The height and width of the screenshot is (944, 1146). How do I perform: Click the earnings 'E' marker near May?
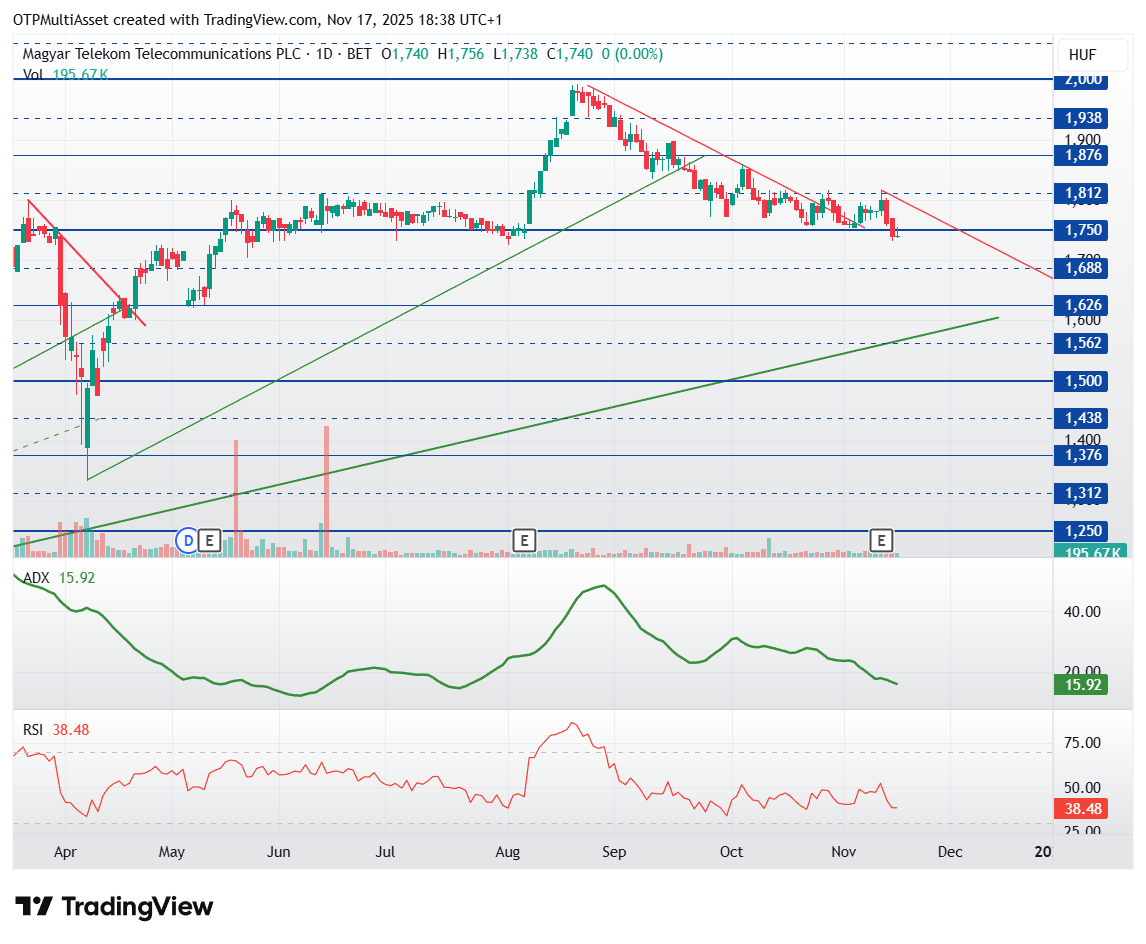[x=209, y=541]
